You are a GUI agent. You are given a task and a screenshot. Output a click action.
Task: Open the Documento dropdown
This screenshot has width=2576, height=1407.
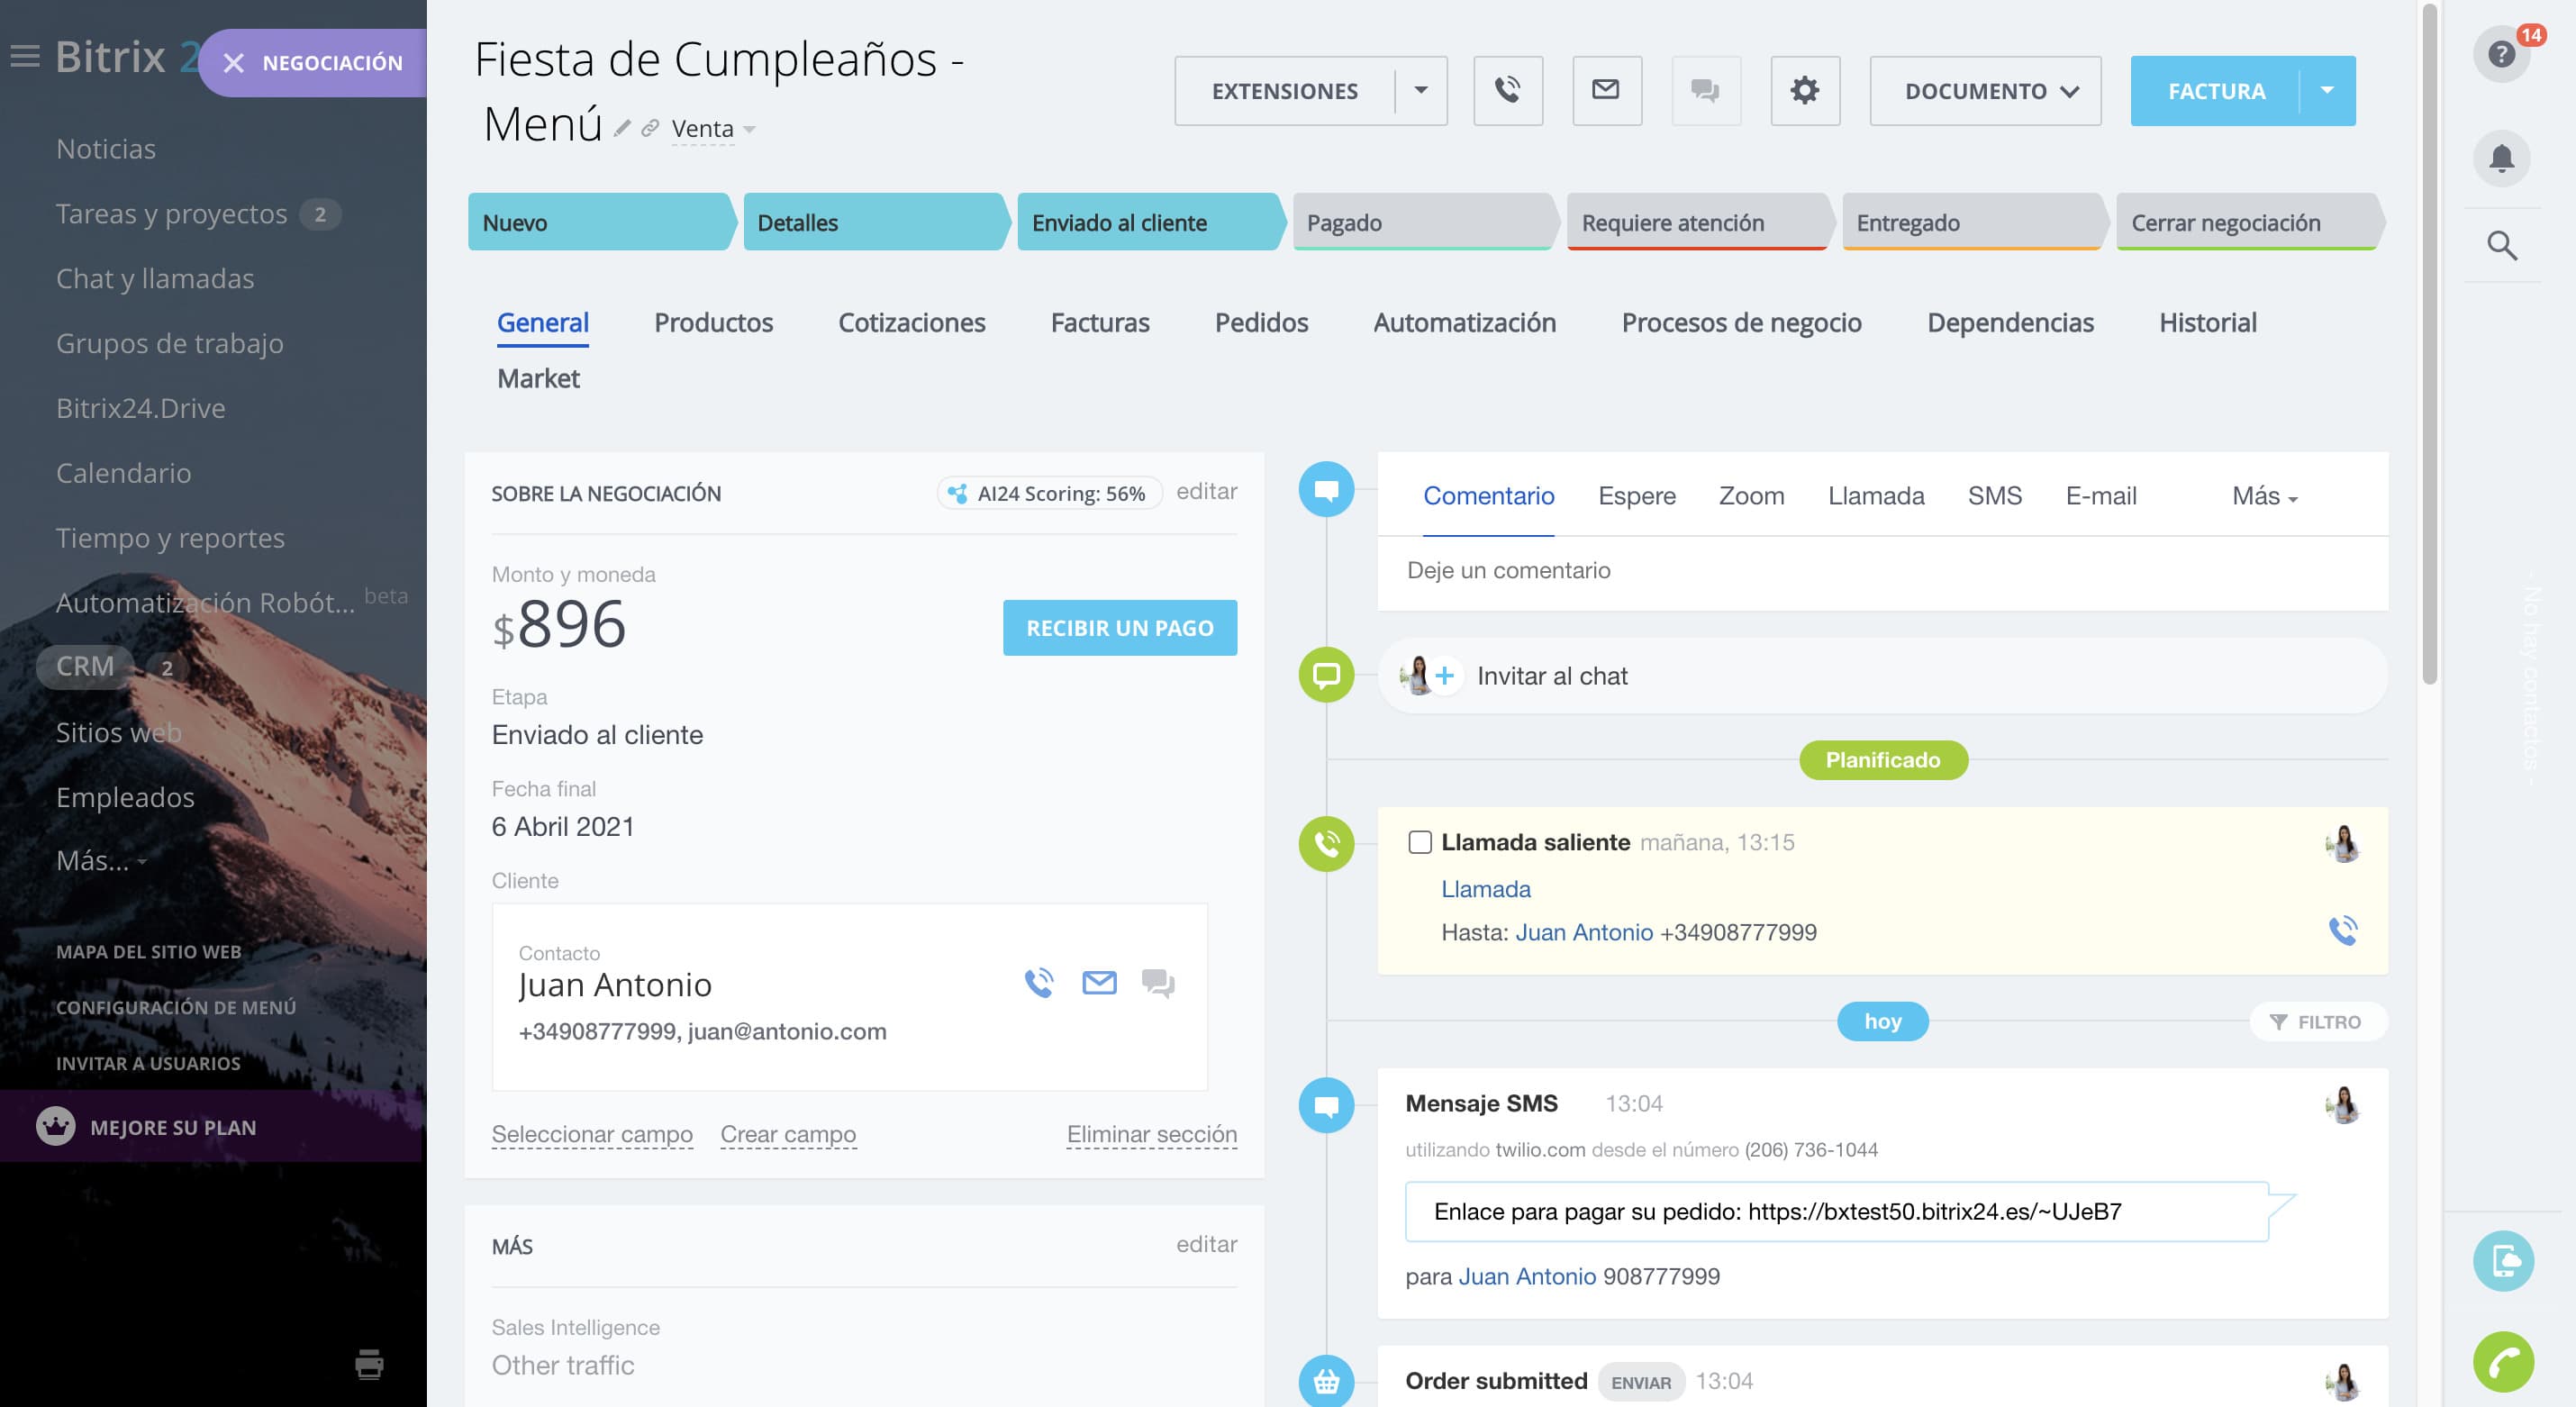[x=1984, y=91]
